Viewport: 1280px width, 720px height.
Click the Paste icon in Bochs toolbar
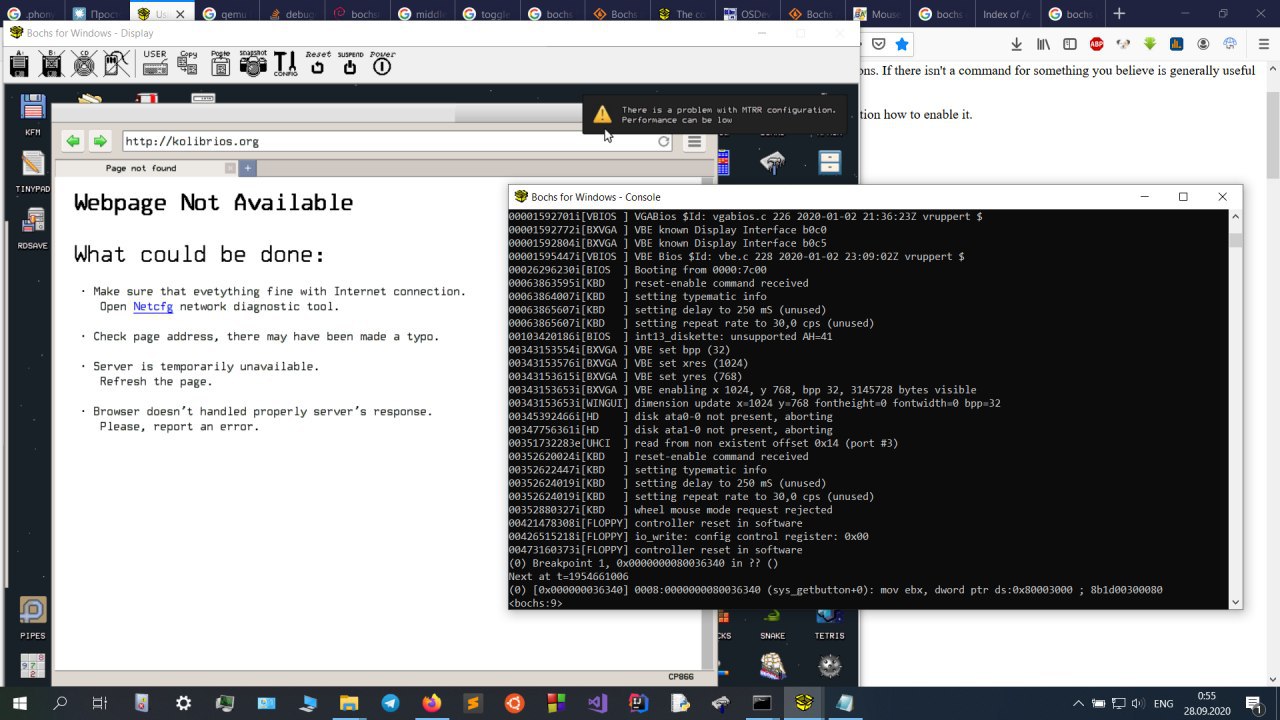tap(220, 63)
